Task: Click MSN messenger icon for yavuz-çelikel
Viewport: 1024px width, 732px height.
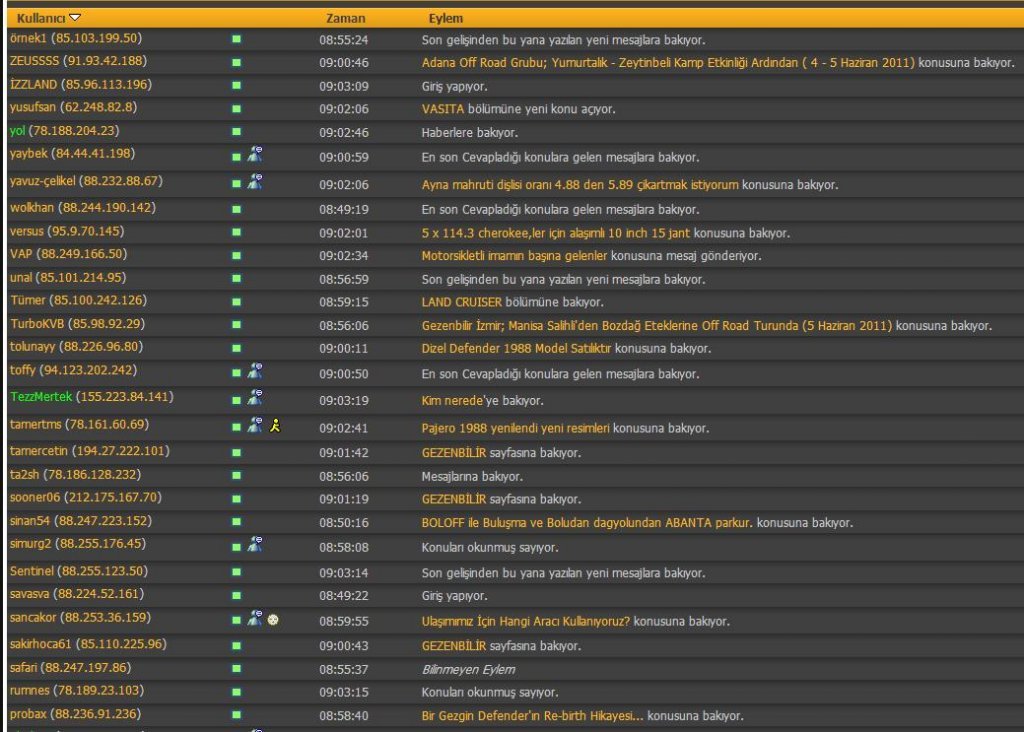Action: 255,182
